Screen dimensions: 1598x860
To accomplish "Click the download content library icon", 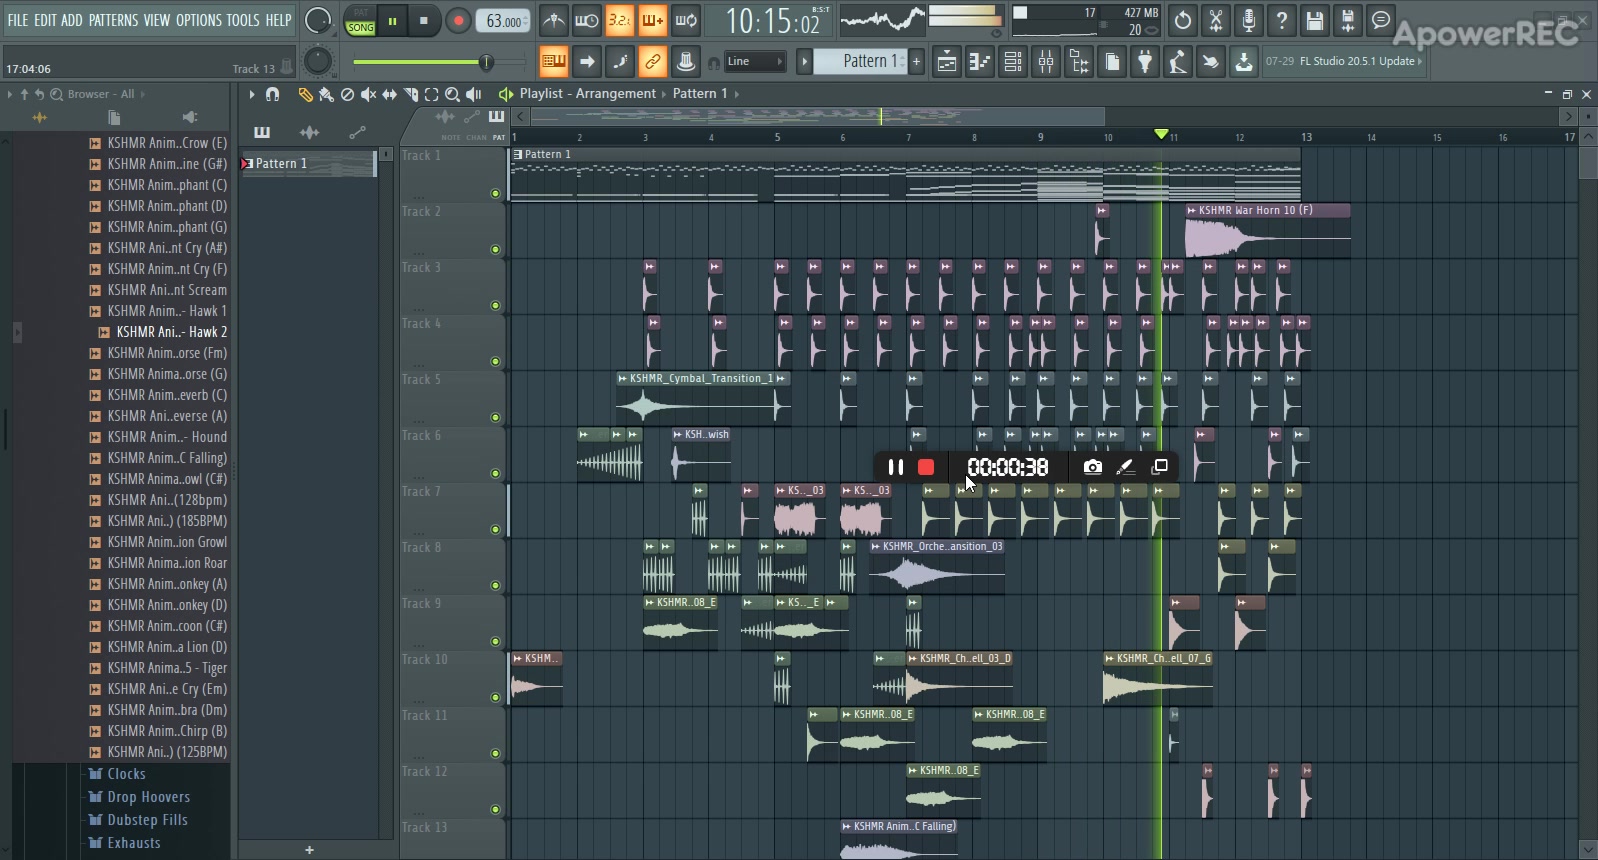I will (x=1243, y=62).
